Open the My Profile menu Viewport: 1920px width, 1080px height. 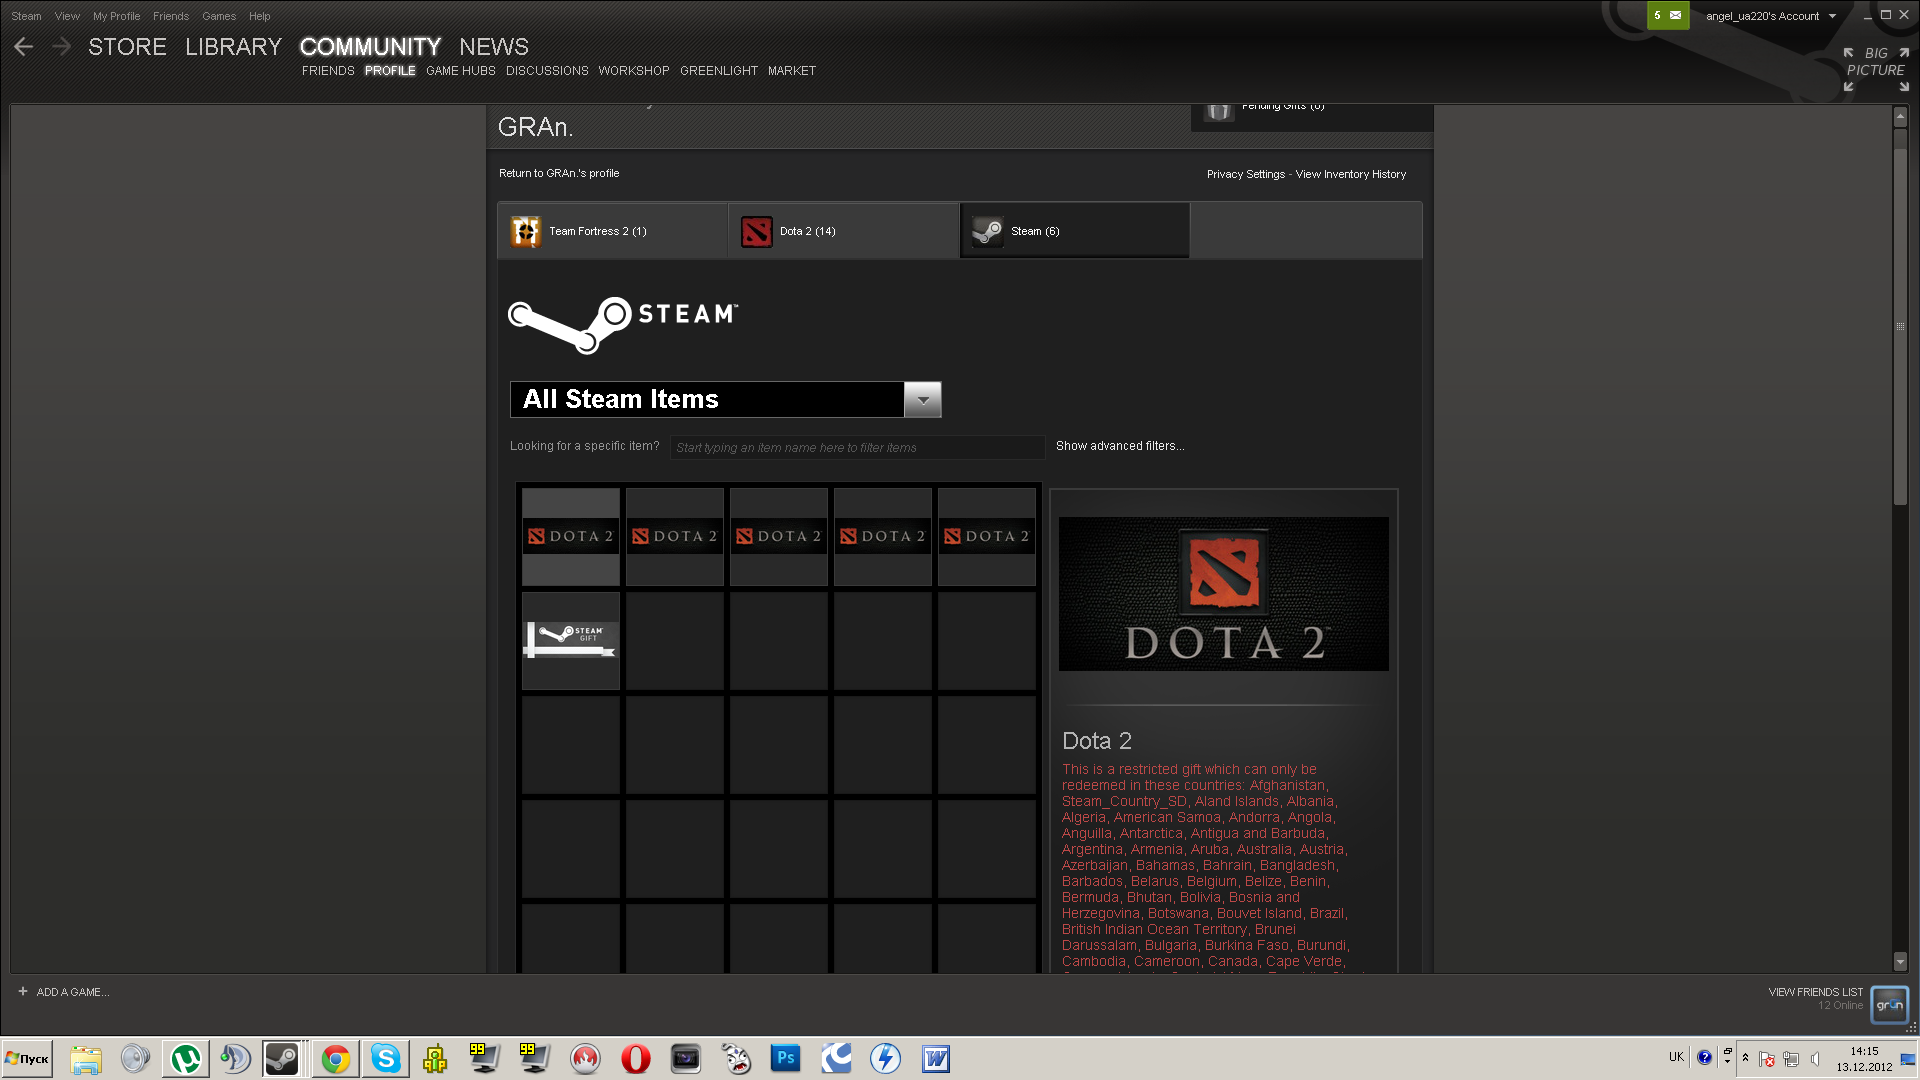point(116,16)
